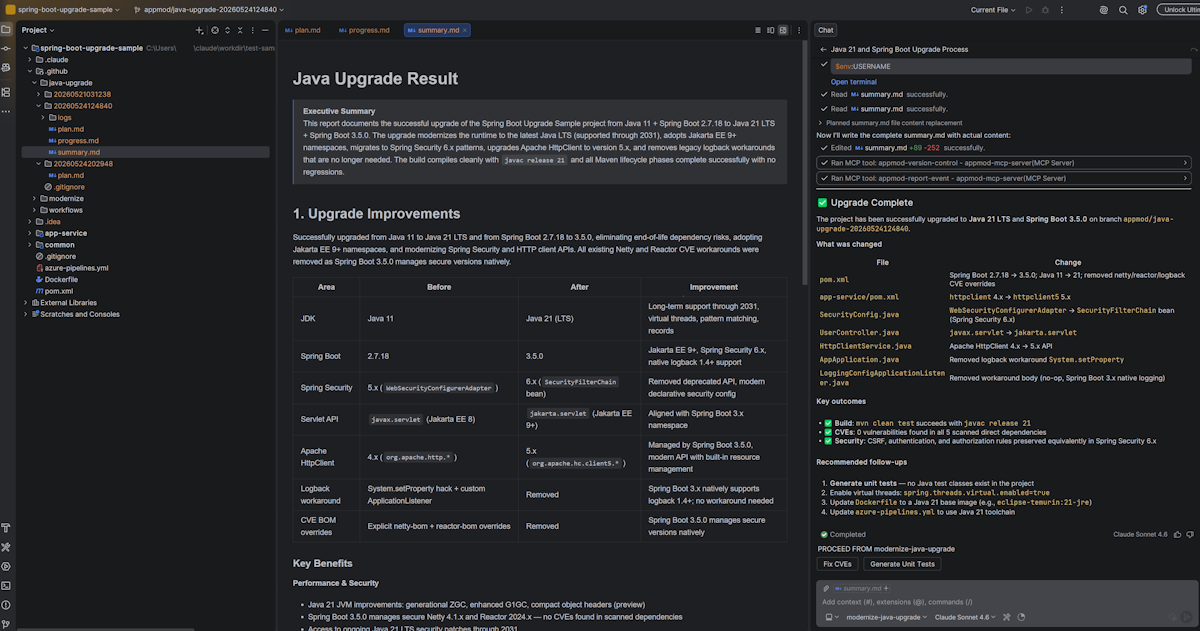Click the Generate Unit Tests button
The image size is (1200, 631).
click(x=903, y=564)
